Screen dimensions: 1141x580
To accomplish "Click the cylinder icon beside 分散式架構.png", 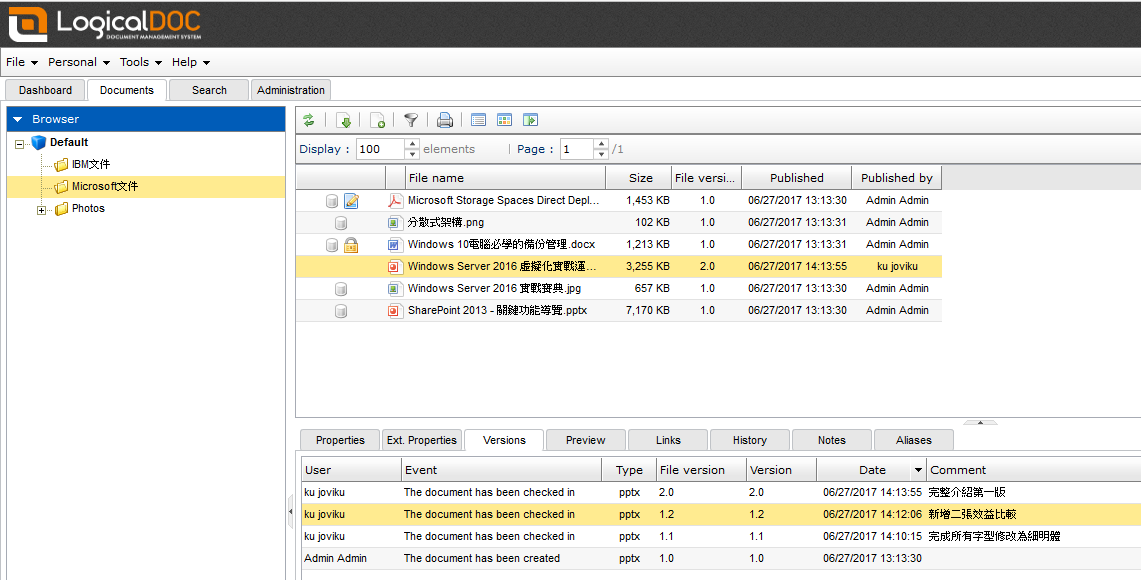I will (x=341, y=223).
